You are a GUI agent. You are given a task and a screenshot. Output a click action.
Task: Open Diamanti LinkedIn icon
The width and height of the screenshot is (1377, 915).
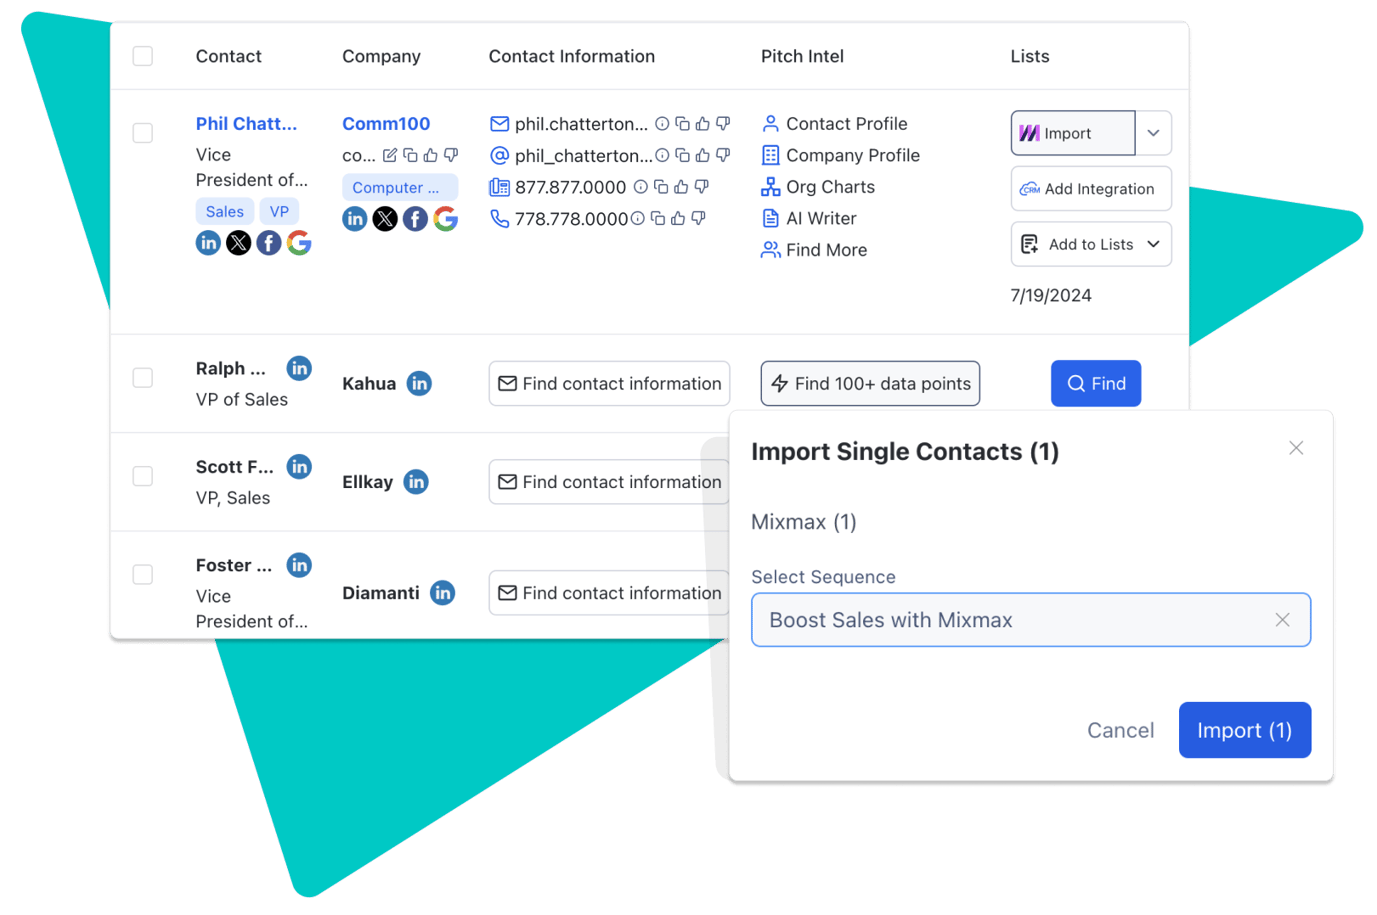(442, 593)
